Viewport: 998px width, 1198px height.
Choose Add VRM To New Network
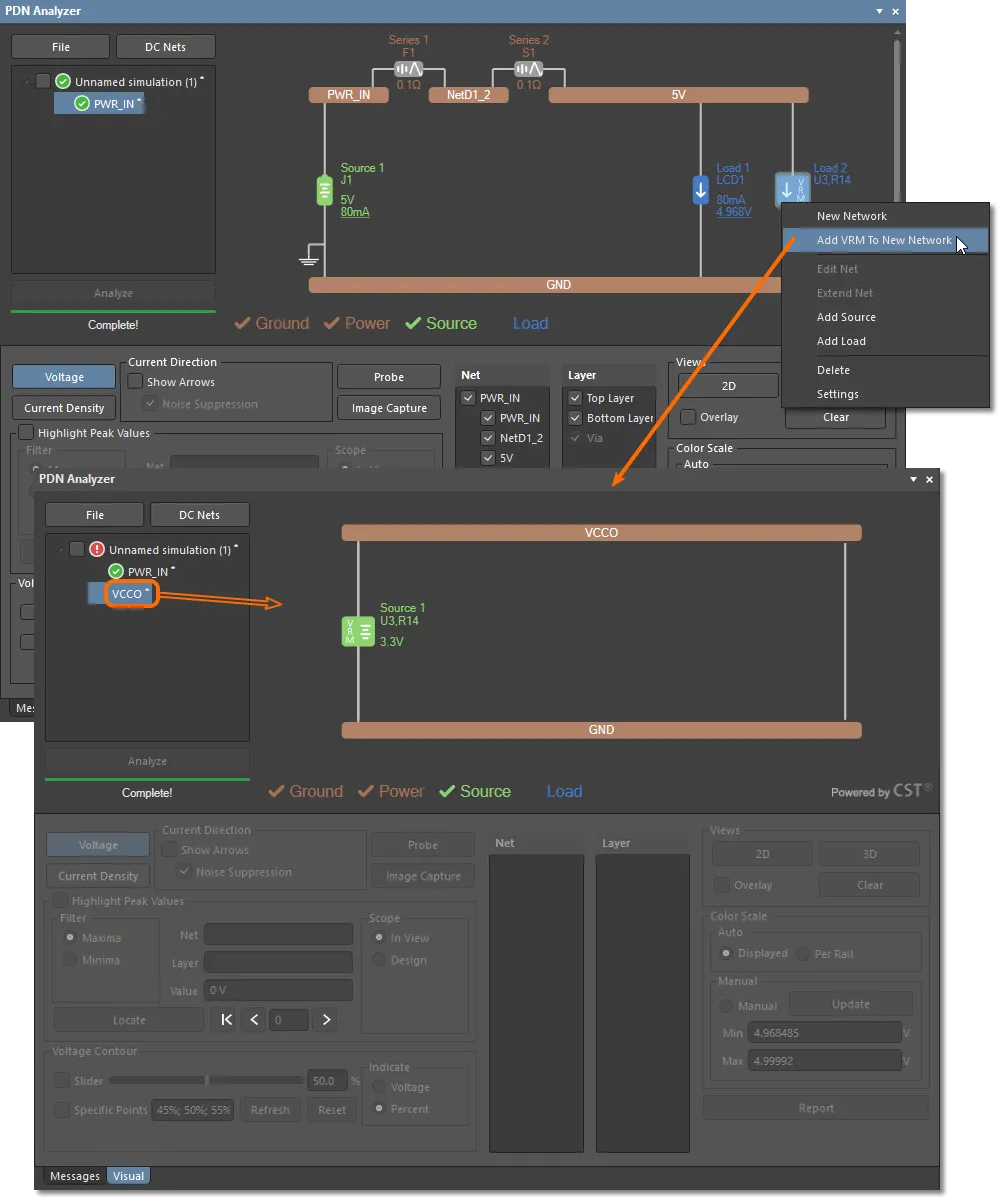[x=885, y=240]
